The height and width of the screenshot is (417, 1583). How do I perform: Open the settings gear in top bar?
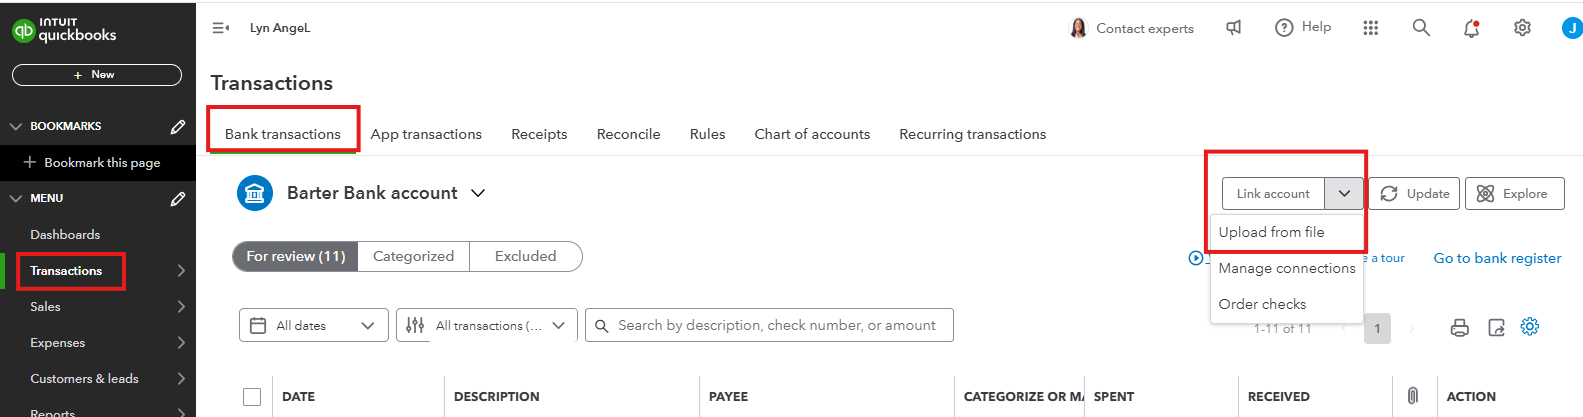coord(1522,28)
